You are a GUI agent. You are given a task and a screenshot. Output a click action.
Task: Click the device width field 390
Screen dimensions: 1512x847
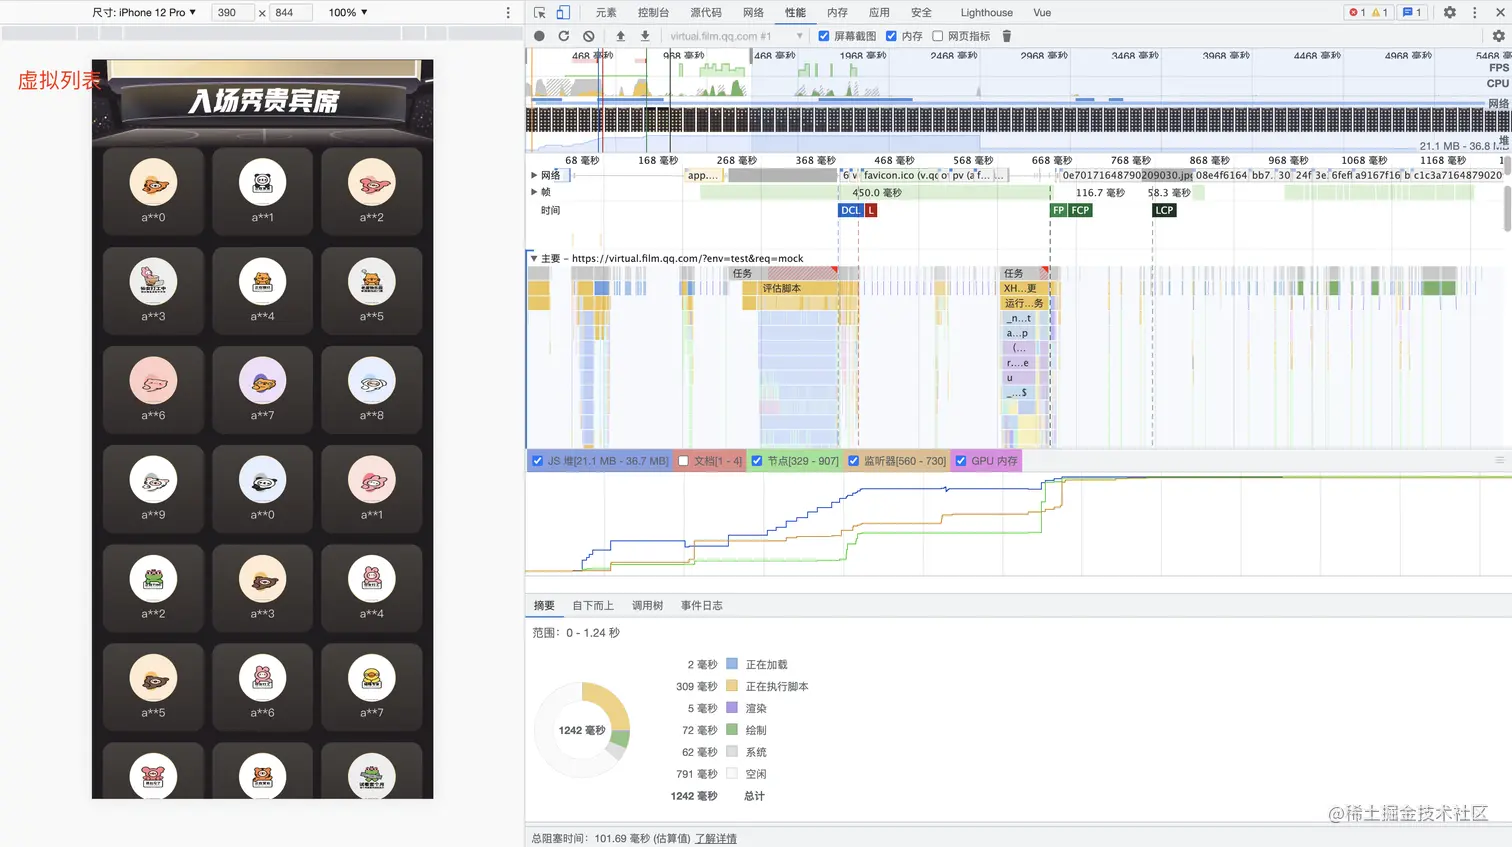click(233, 13)
